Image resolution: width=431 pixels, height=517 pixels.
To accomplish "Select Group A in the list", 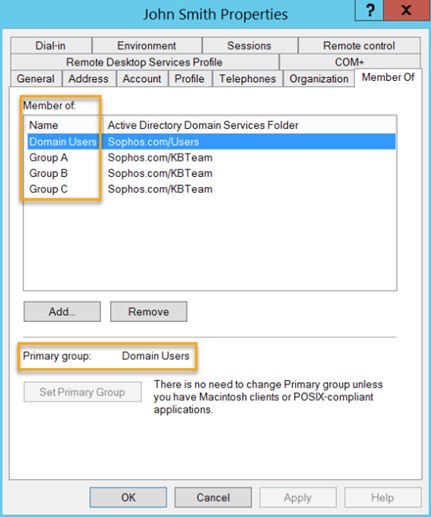I will click(x=49, y=157).
